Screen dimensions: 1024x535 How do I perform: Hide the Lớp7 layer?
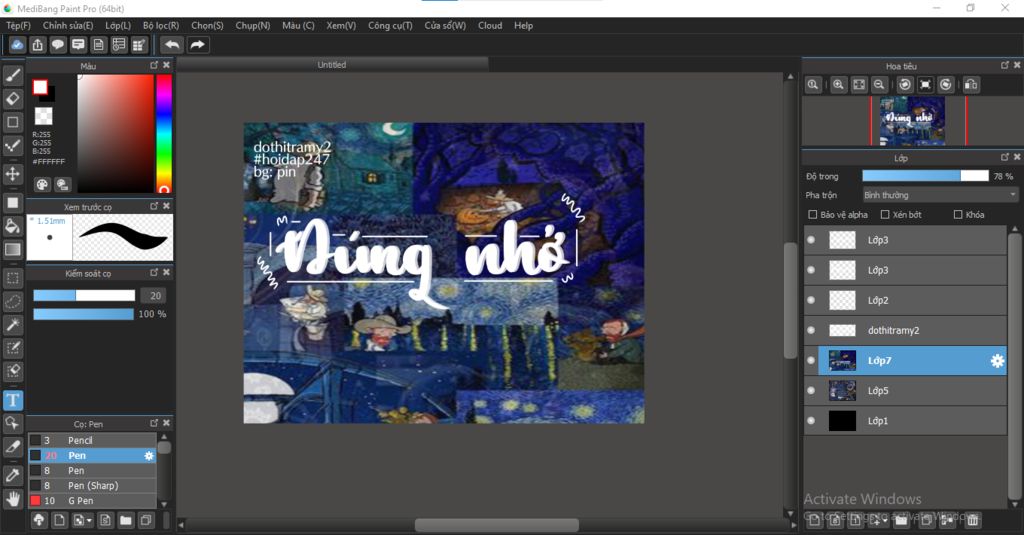point(811,361)
